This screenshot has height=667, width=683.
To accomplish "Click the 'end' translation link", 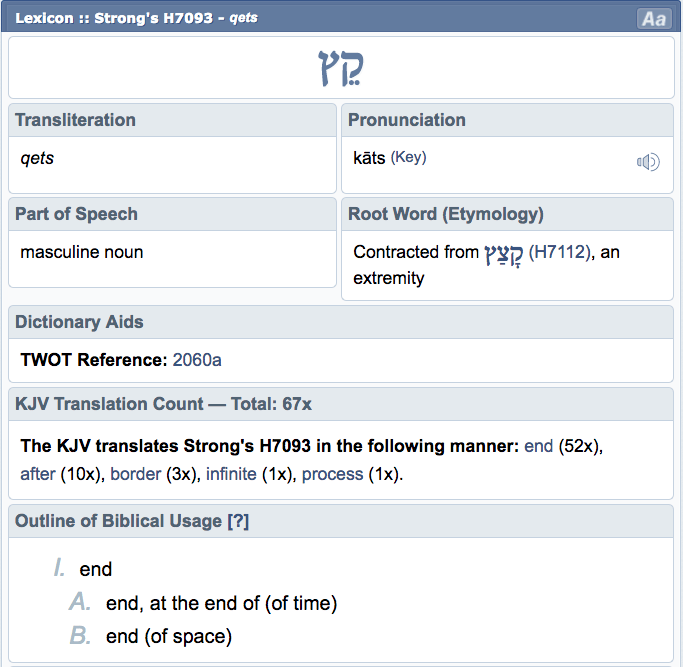I will pyautogui.click(x=538, y=446).
